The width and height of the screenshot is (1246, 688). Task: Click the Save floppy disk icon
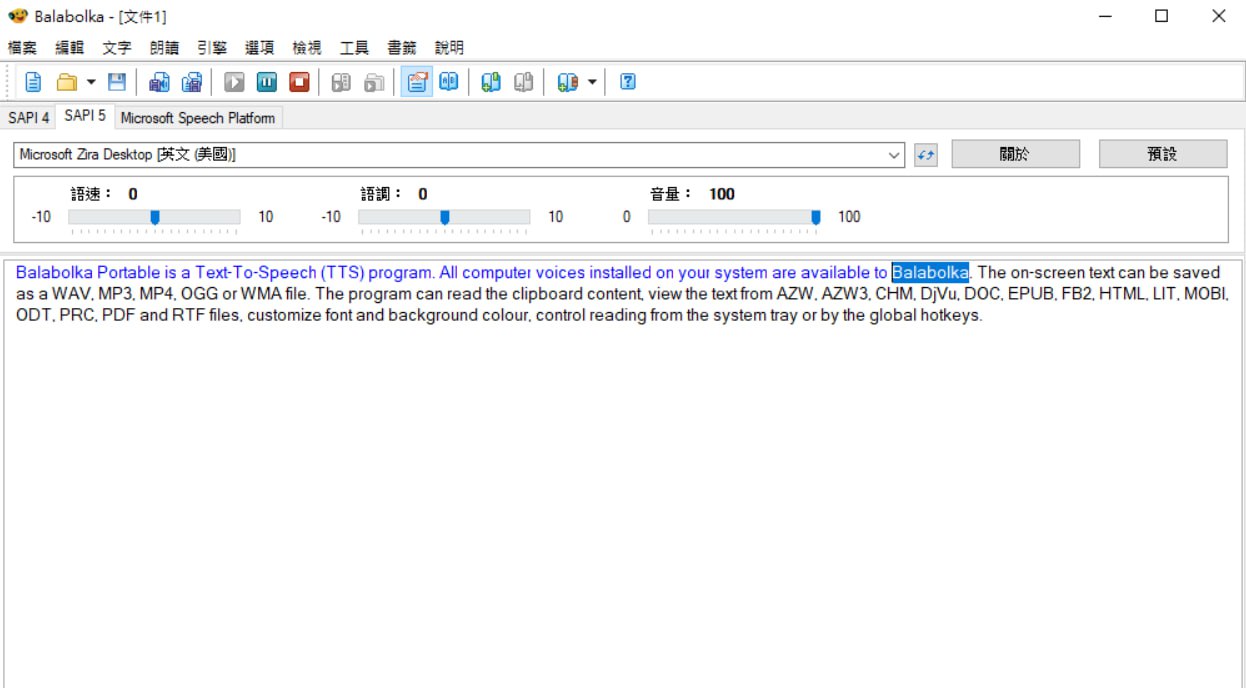click(117, 82)
